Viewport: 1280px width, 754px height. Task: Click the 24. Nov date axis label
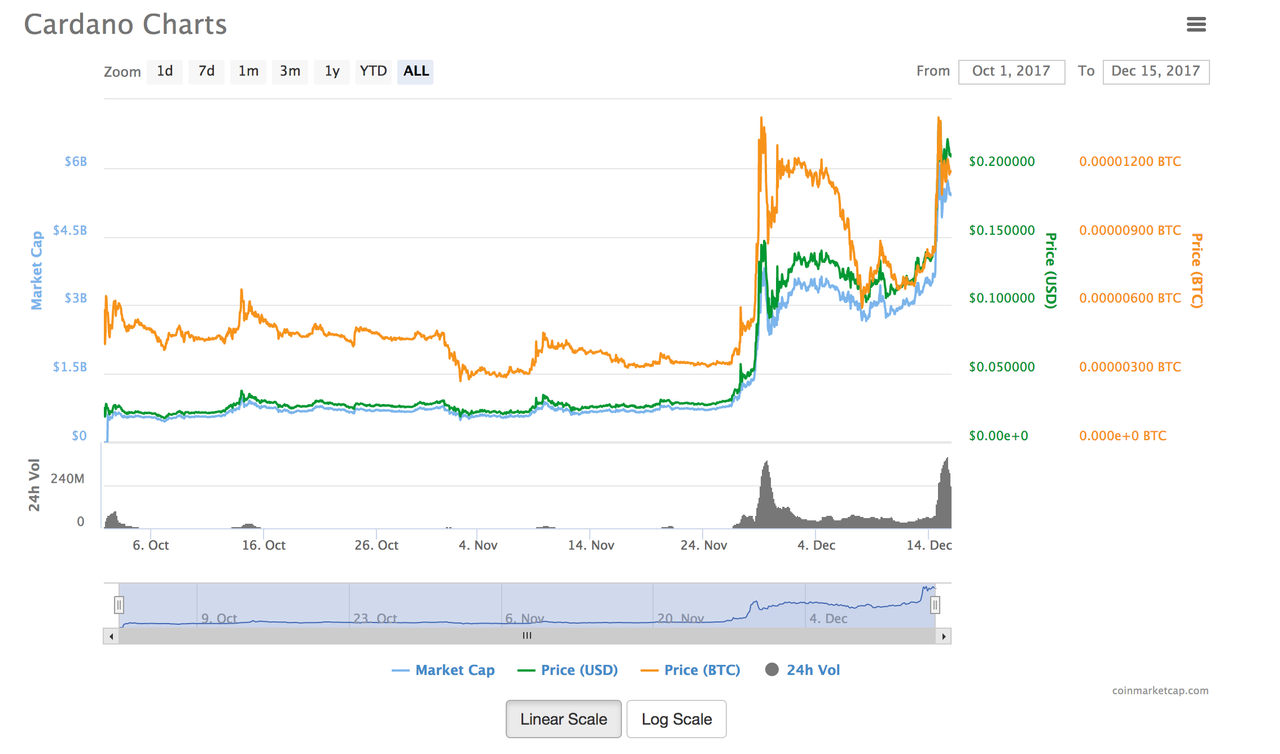[703, 545]
